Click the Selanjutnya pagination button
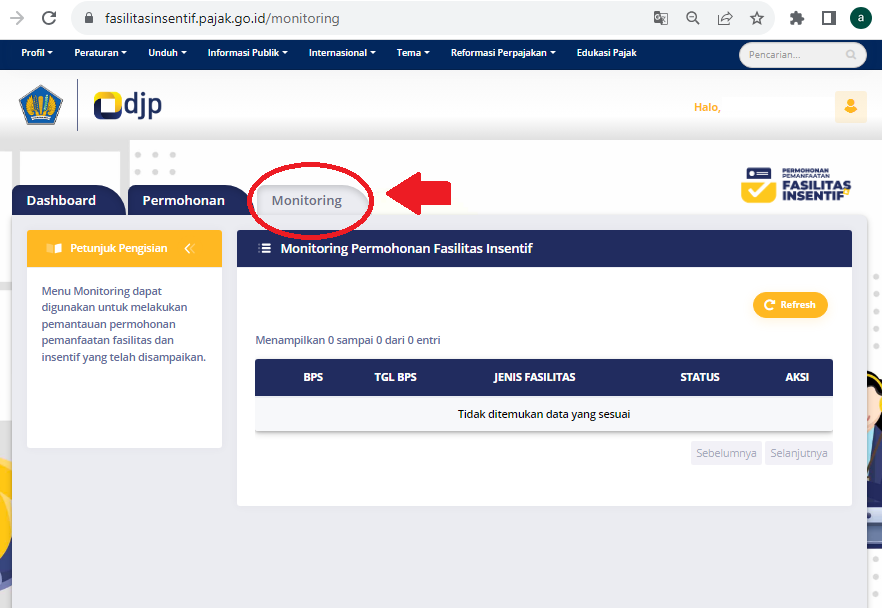Viewport: 882px width, 608px height. [x=799, y=453]
